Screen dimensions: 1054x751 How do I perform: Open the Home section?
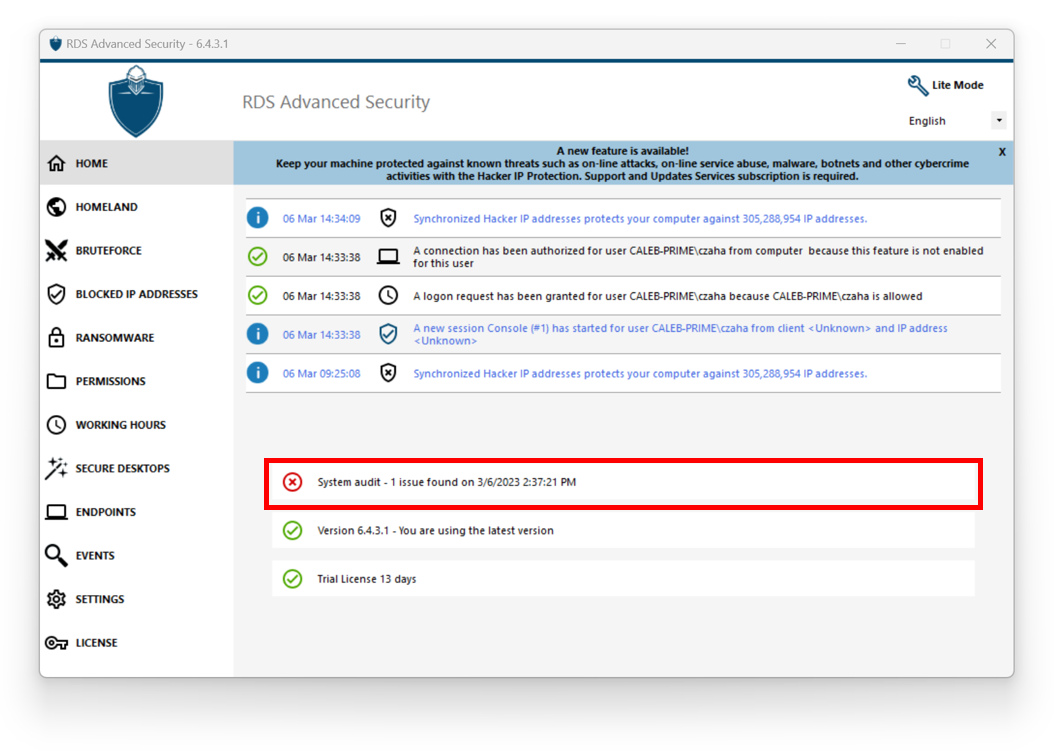[136, 163]
